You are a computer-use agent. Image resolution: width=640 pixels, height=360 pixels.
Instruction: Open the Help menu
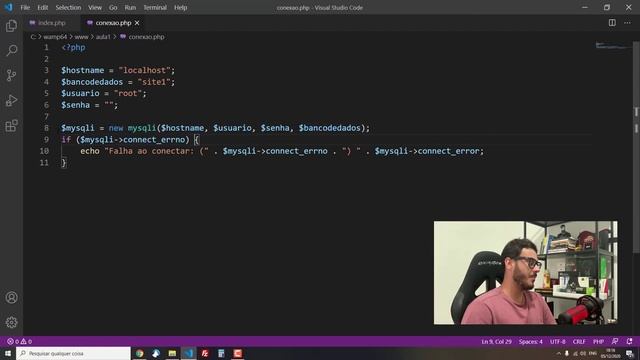tap(180, 7)
